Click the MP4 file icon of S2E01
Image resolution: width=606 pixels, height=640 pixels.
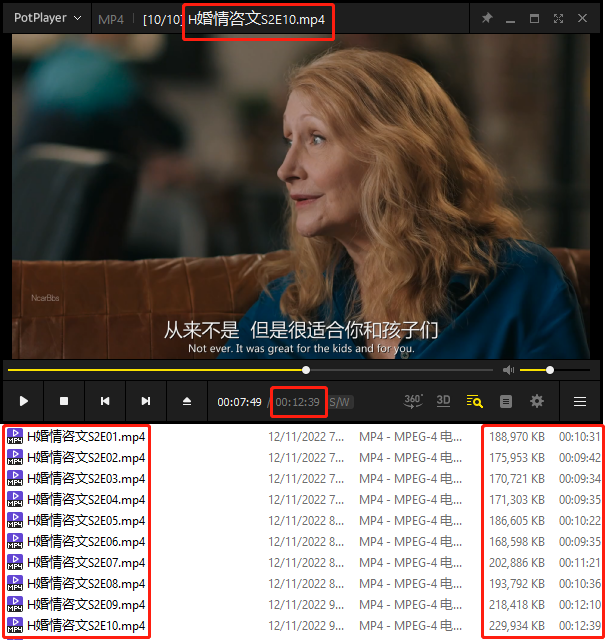tap(15, 436)
